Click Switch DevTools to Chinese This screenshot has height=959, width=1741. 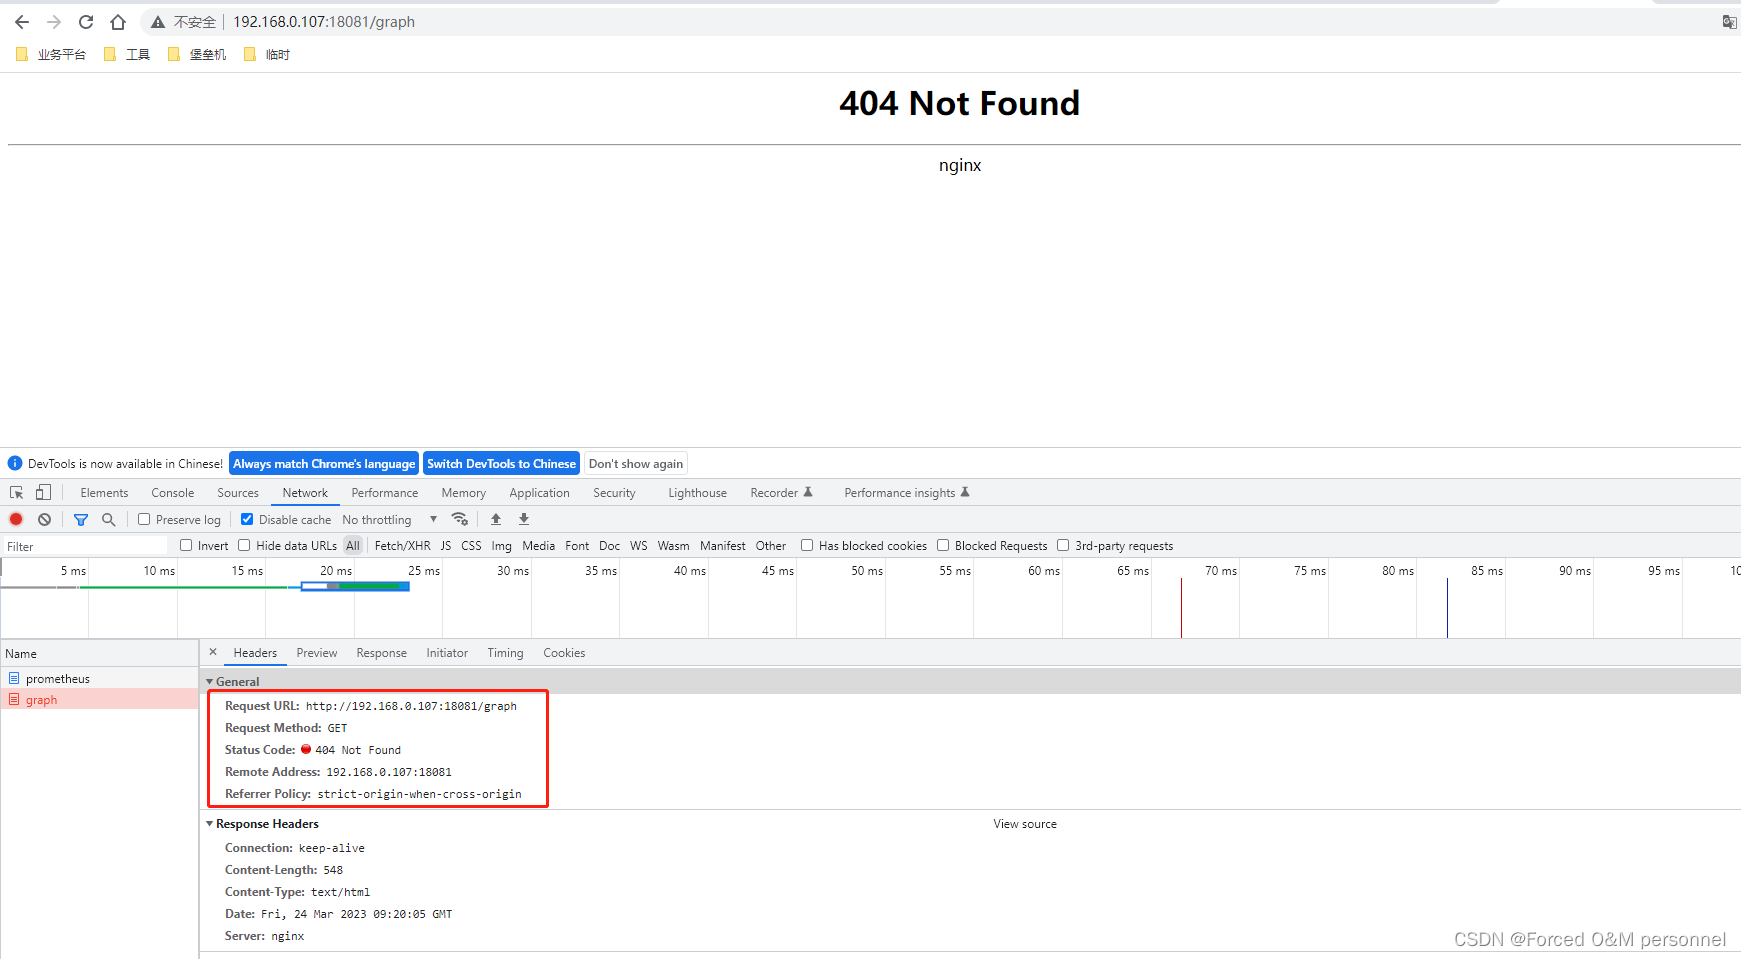(x=501, y=464)
